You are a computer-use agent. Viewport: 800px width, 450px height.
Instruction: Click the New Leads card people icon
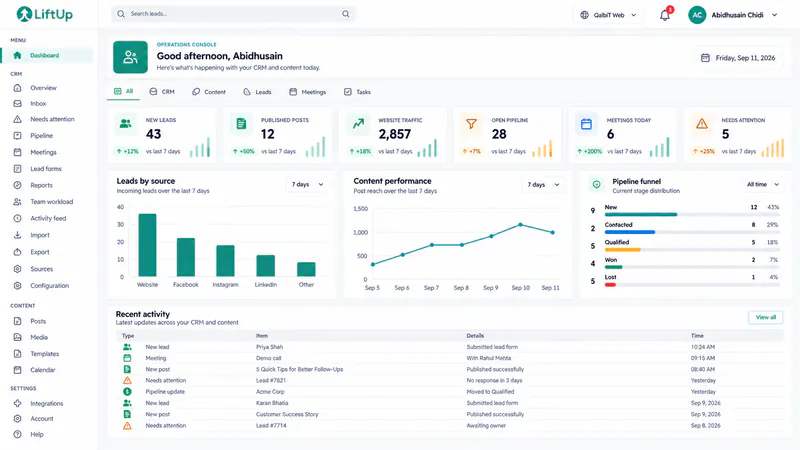[126, 124]
